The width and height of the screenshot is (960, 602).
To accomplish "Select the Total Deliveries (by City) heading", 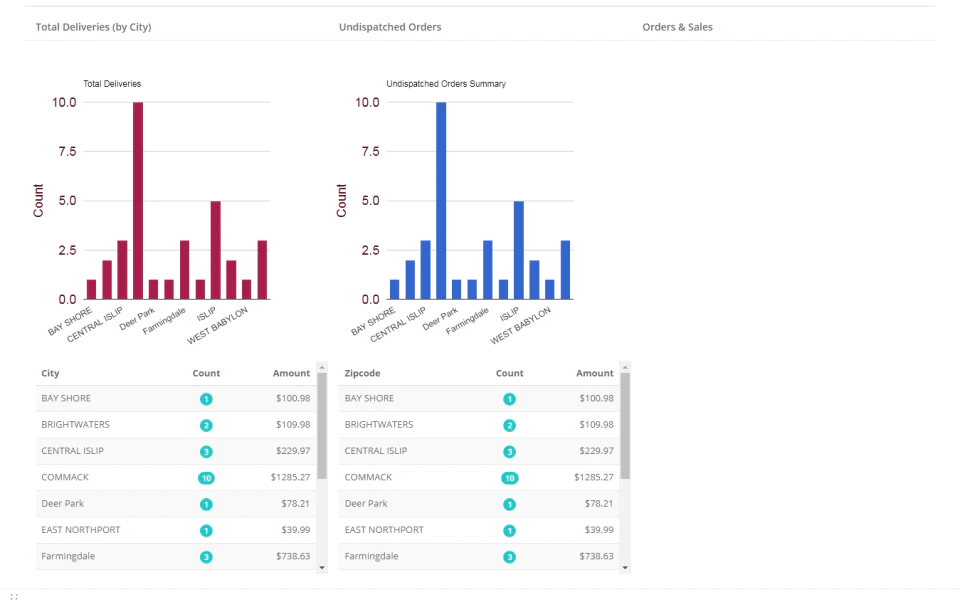I will coord(93,27).
